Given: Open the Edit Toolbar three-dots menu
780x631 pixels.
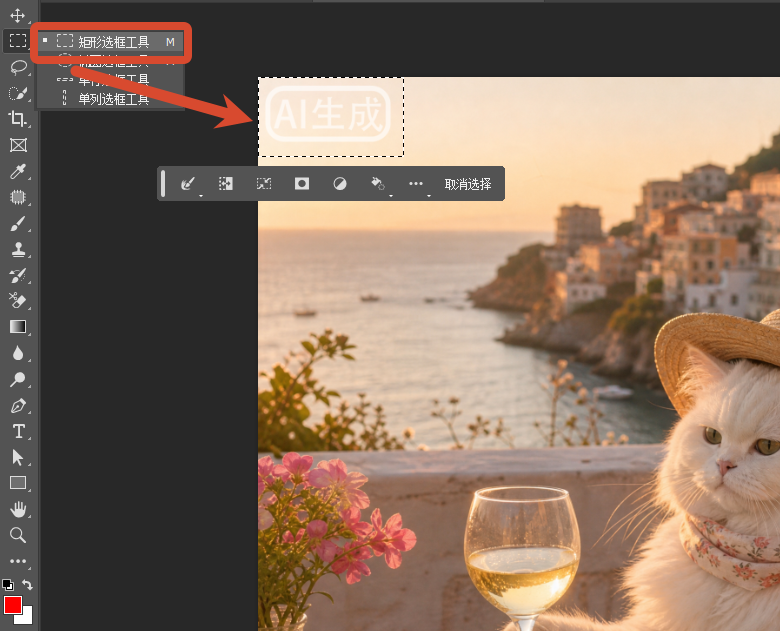Looking at the screenshot, I should click(x=18, y=561).
